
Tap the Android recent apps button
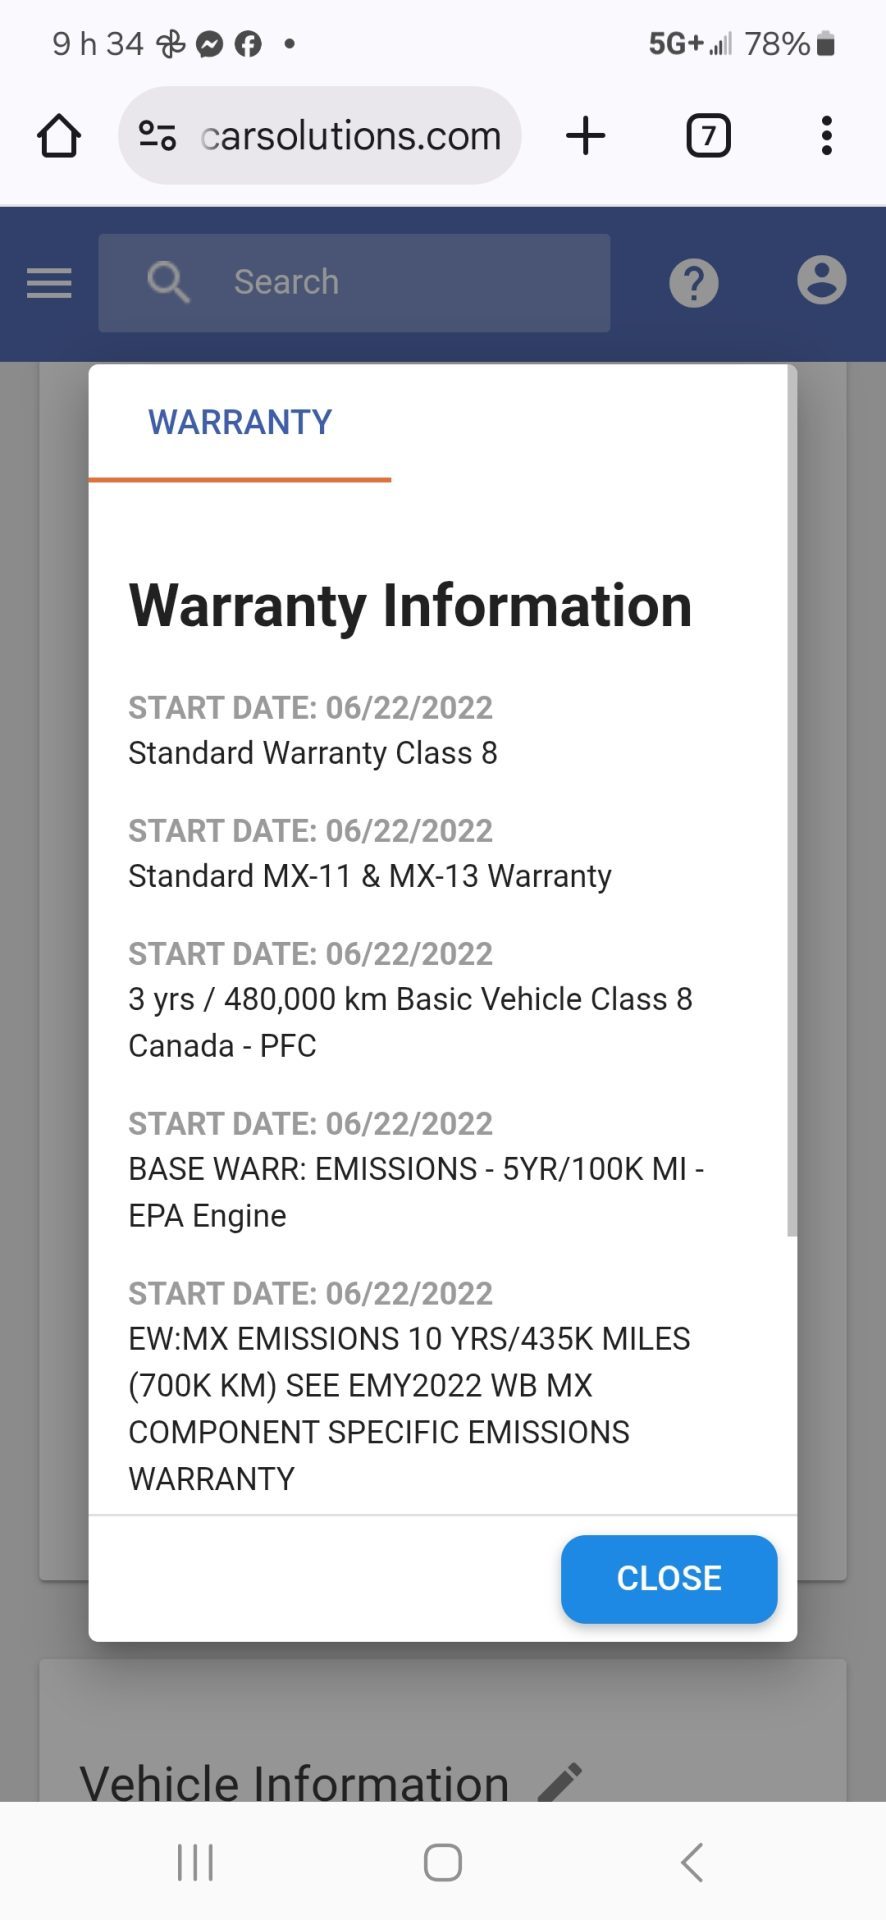point(195,1862)
